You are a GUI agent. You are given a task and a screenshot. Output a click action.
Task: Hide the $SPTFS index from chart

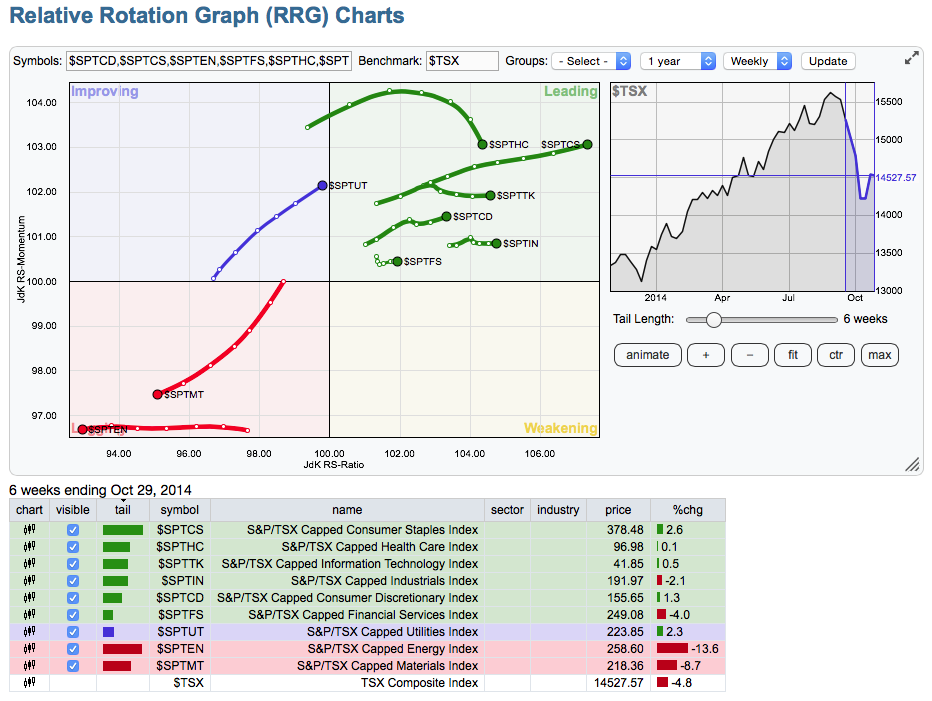tap(72, 615)
